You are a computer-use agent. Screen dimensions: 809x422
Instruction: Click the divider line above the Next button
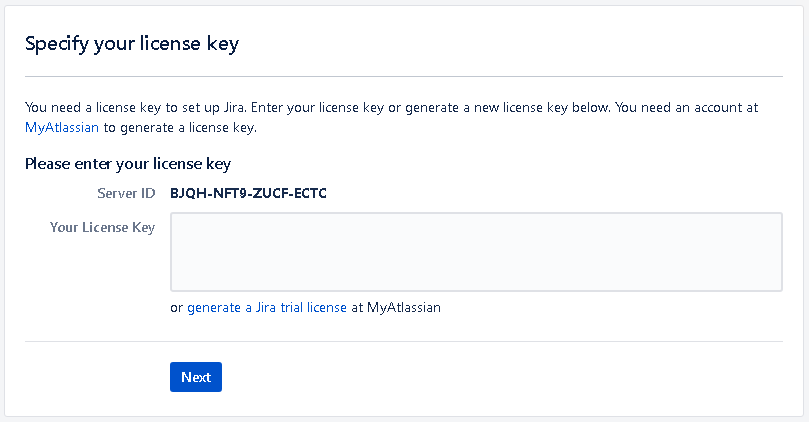click(404, 341)
